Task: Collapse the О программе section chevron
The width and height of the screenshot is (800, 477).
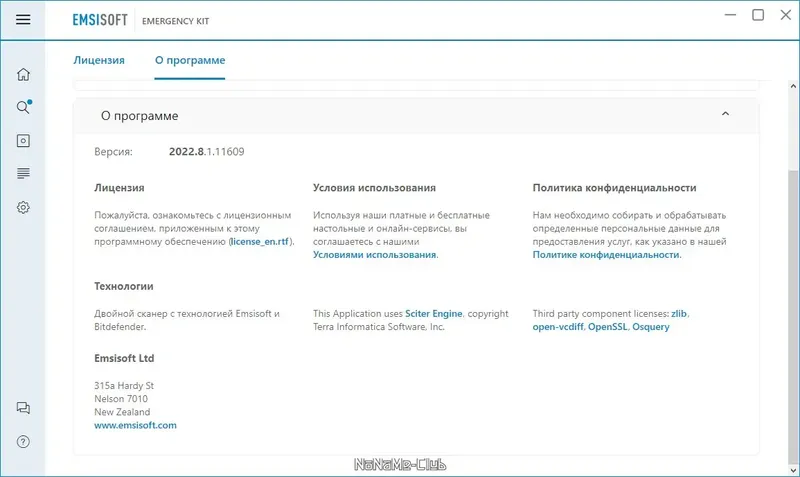Action: 725,114
